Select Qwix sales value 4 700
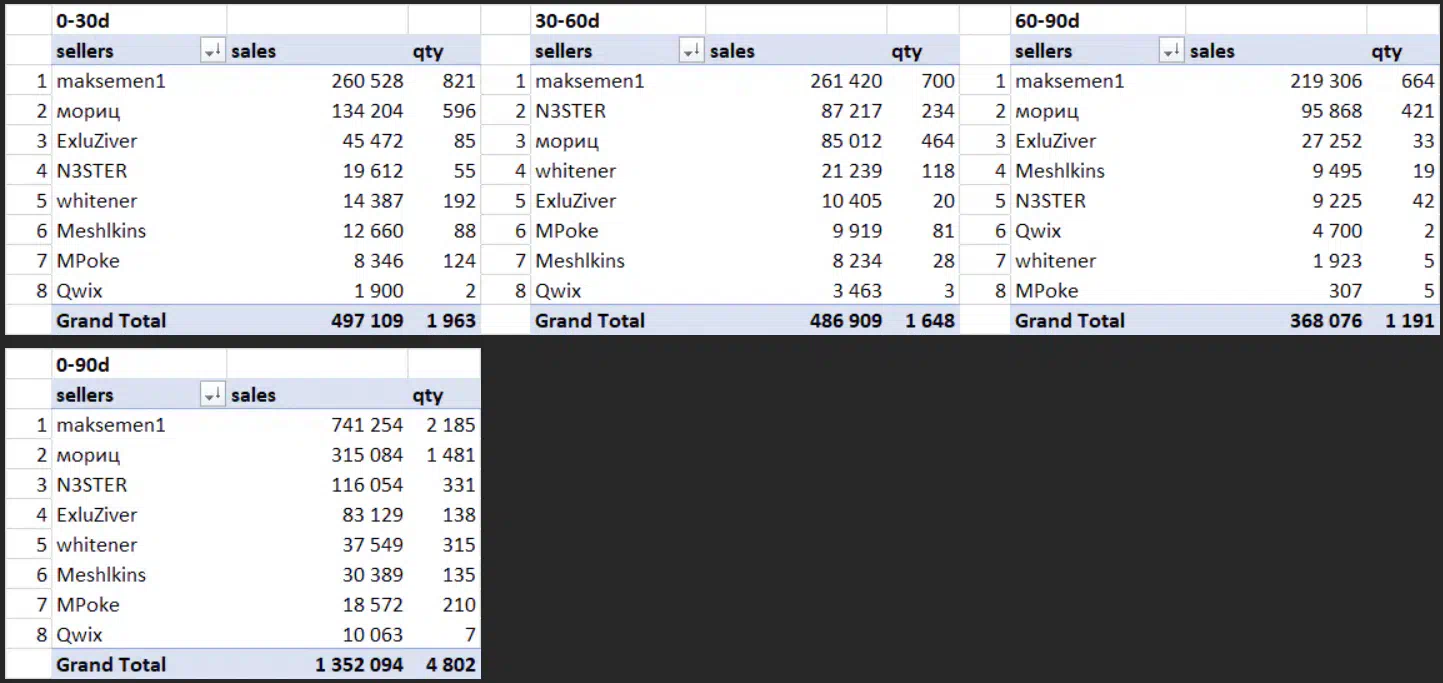Viewport: 1443px width, 683px height. [x=1338, y=231]
